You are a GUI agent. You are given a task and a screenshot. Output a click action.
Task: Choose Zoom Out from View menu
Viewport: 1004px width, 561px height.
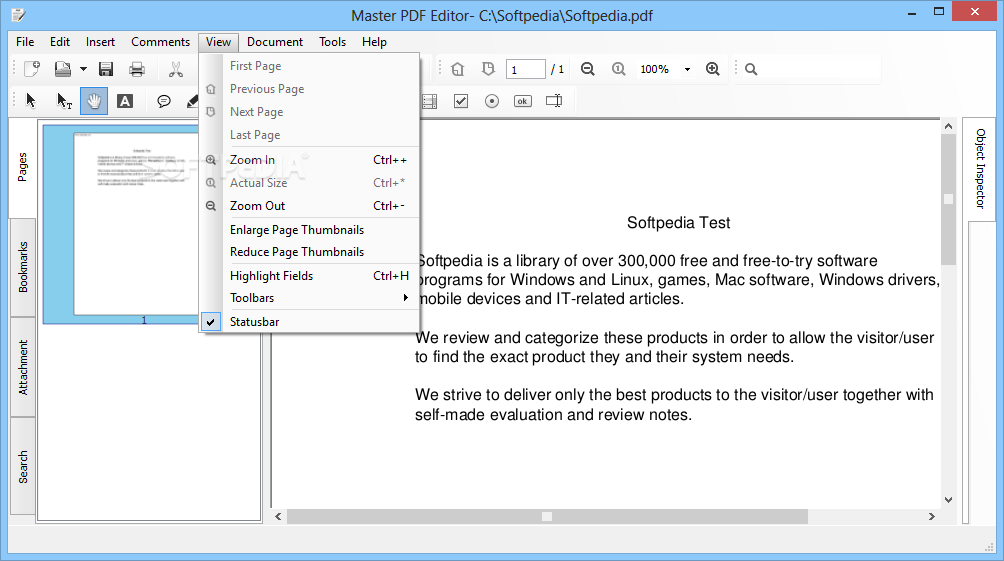[310, 206]
